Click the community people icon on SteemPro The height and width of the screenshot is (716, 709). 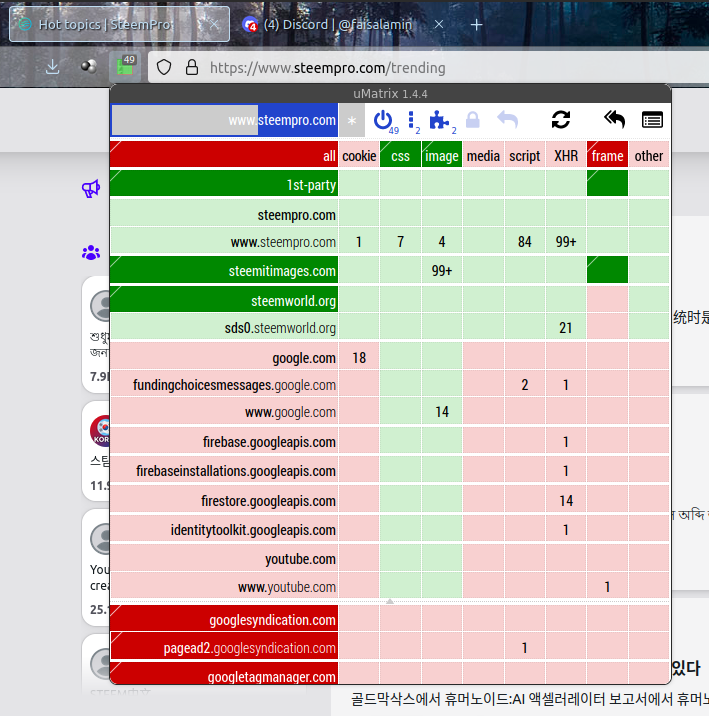[91, 253]
